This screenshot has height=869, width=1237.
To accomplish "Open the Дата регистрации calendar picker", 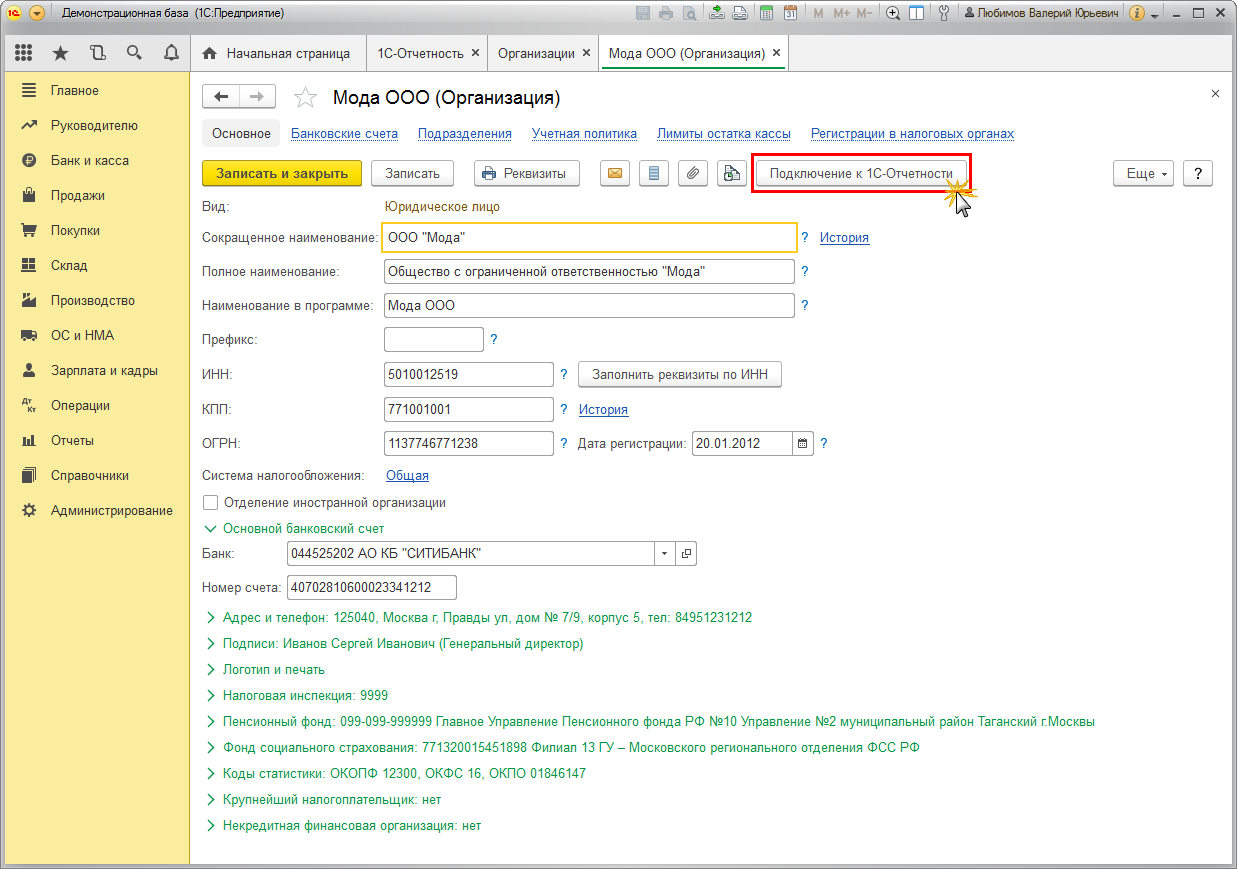I will coord(802,443).
